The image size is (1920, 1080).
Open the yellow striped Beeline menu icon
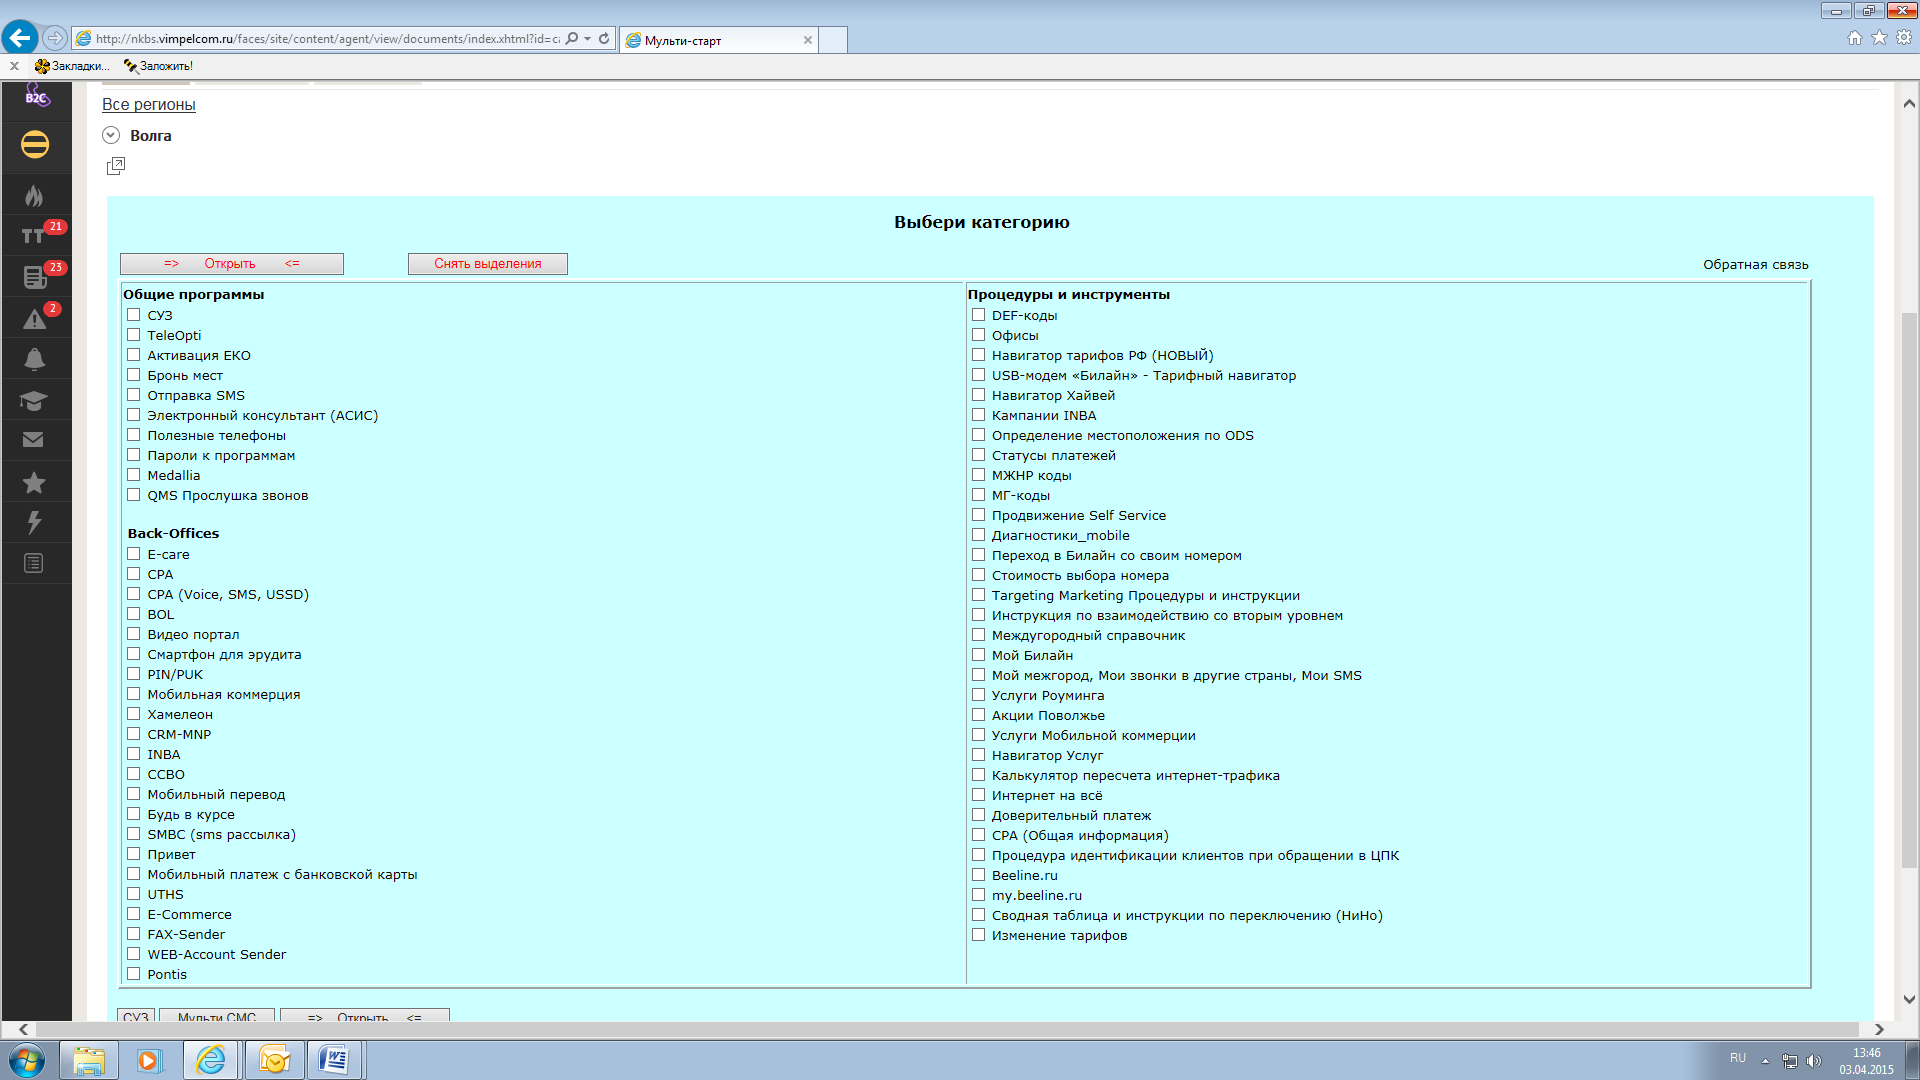click(35, 145)
